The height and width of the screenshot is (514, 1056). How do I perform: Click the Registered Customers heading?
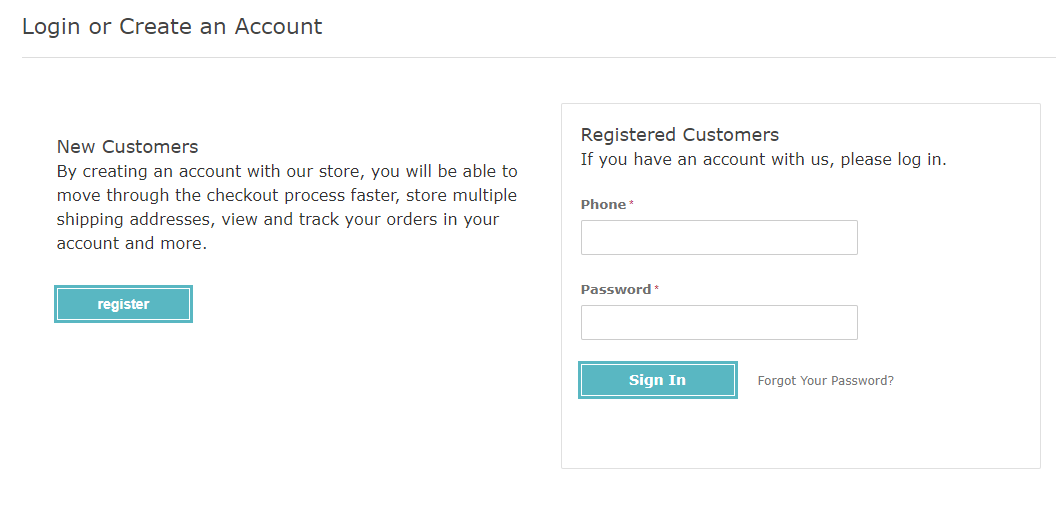coord(680,135)
